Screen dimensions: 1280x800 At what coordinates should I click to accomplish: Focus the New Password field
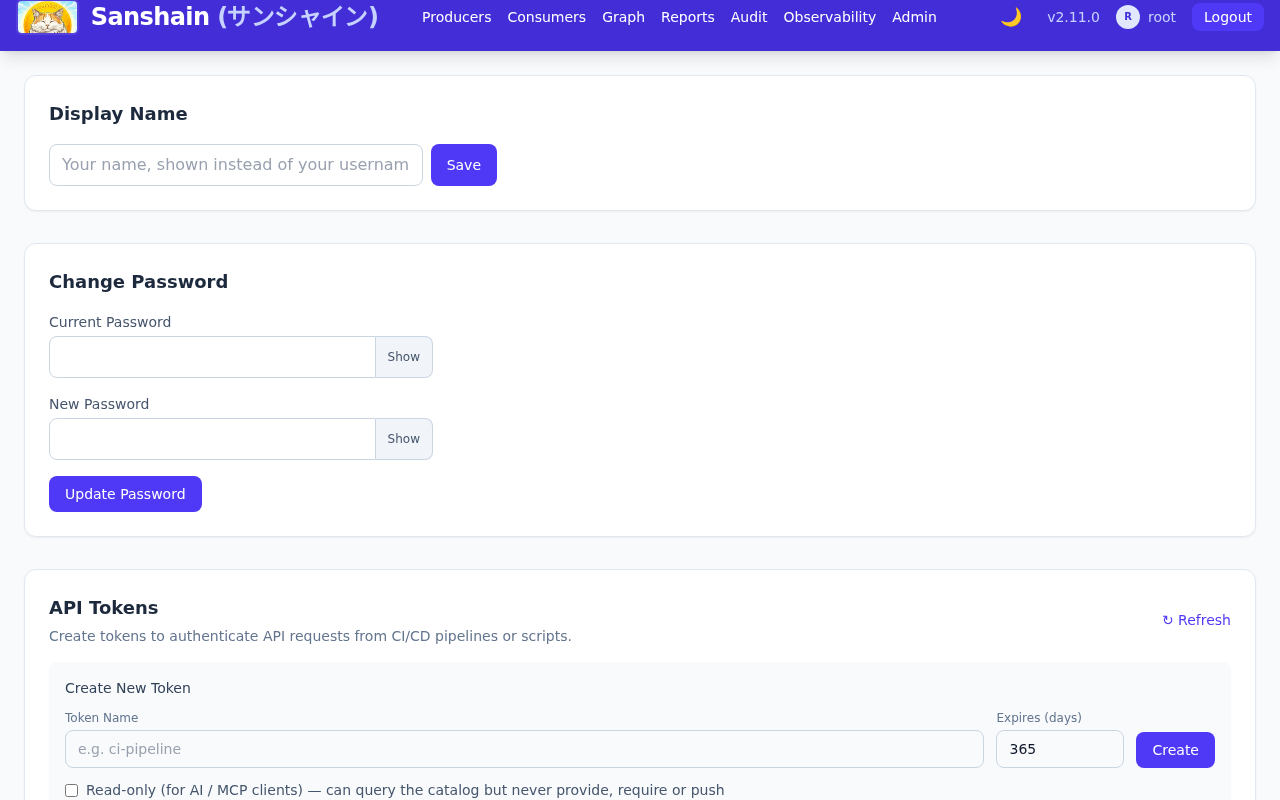pos(212,439)
